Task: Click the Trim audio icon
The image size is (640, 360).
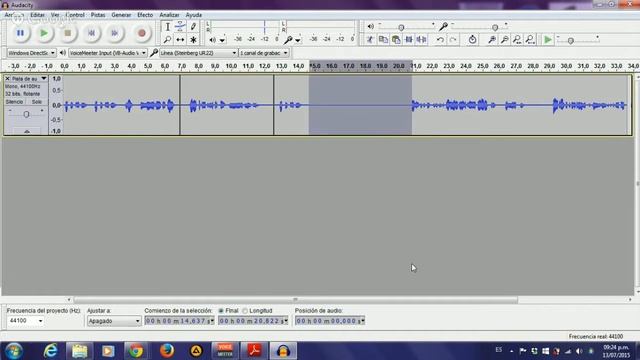Action: (409, 40)
